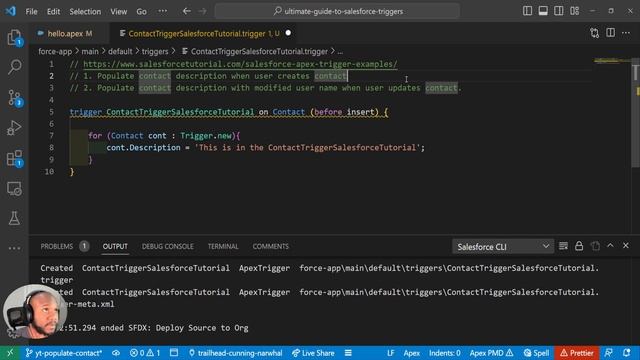Image resolution: width=640 pixels, height=360 pixels.
Task: Open the View menu
Action: [118, 11]
